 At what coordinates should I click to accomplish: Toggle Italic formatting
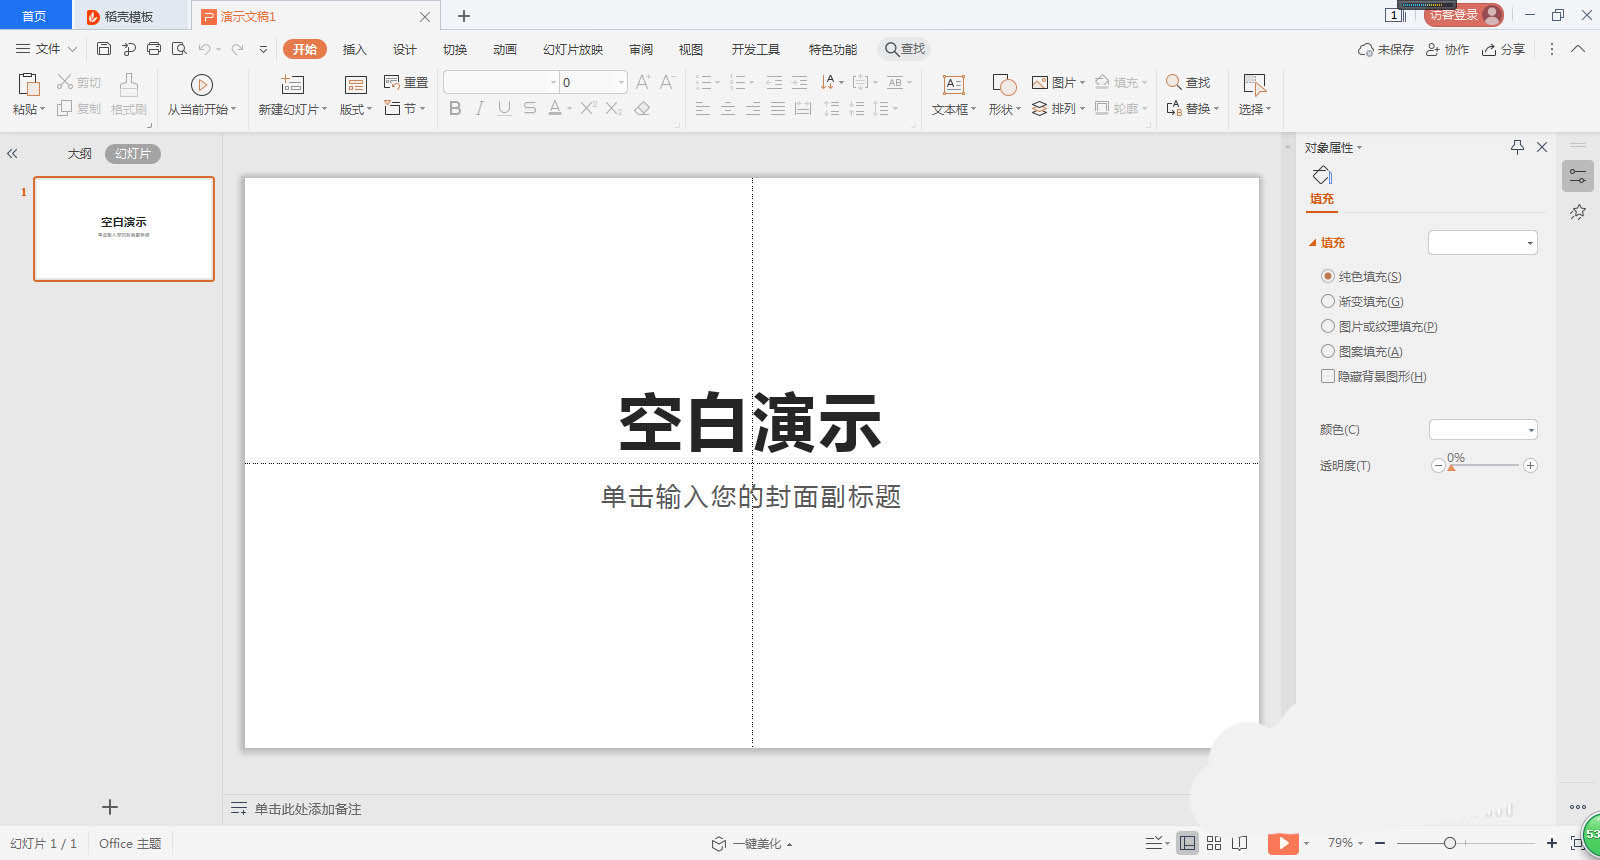tap(480, 108)
